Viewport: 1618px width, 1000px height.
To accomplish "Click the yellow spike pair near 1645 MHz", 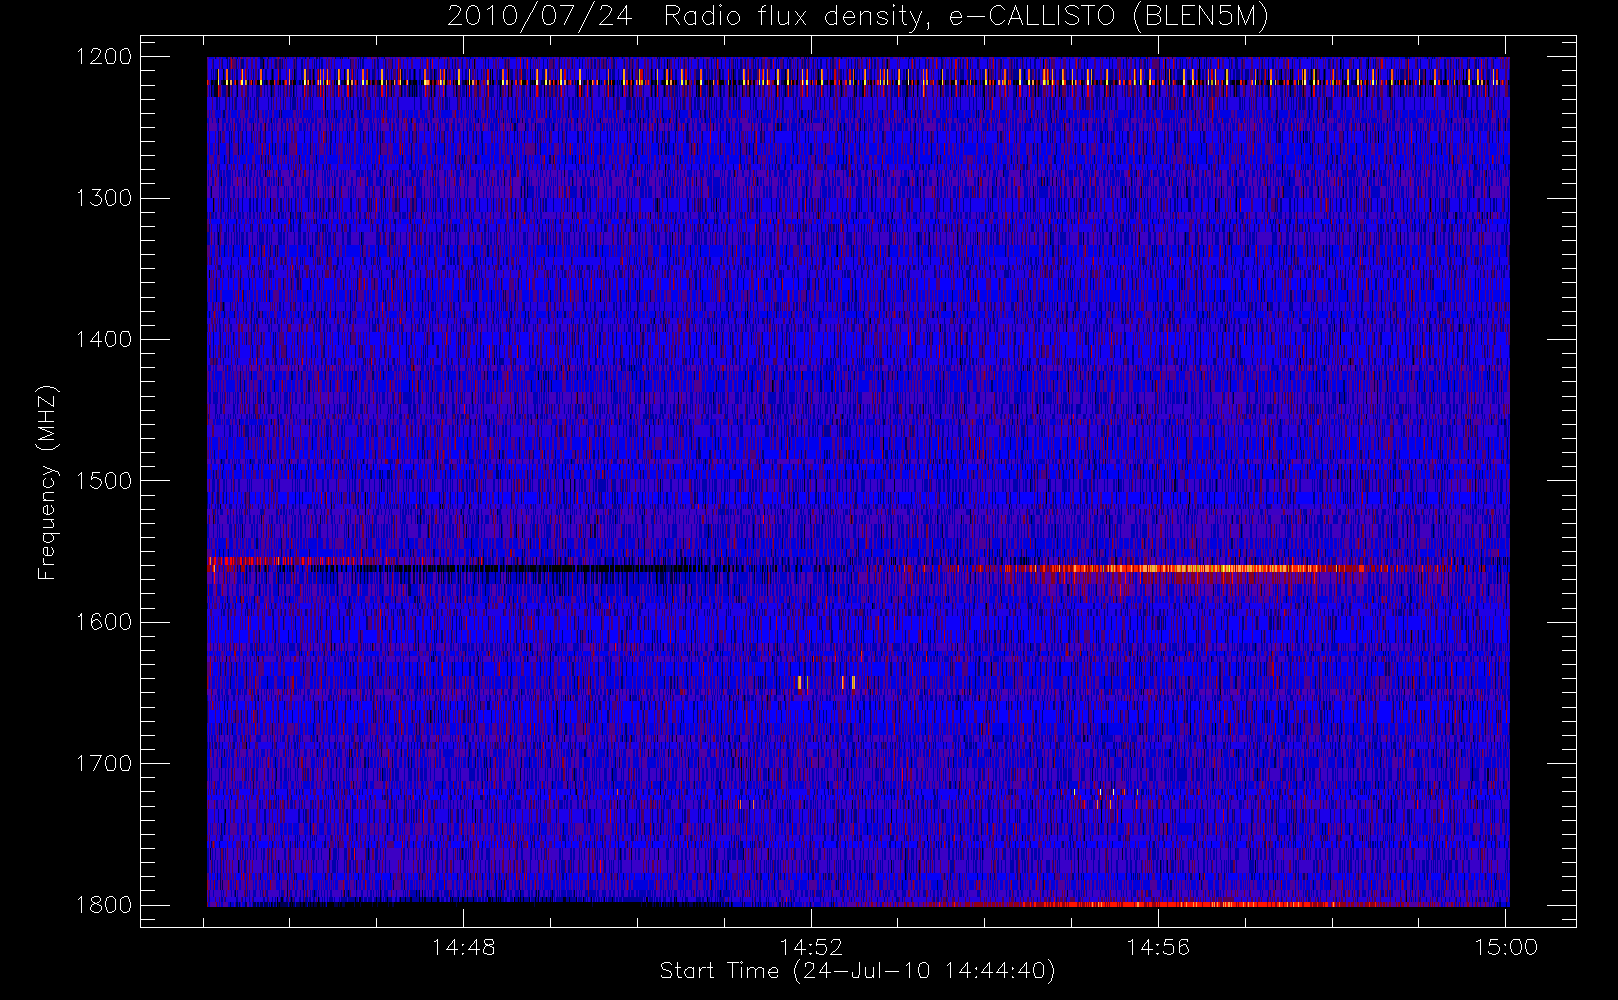I will pyautogui.click(x=826, y=682).
